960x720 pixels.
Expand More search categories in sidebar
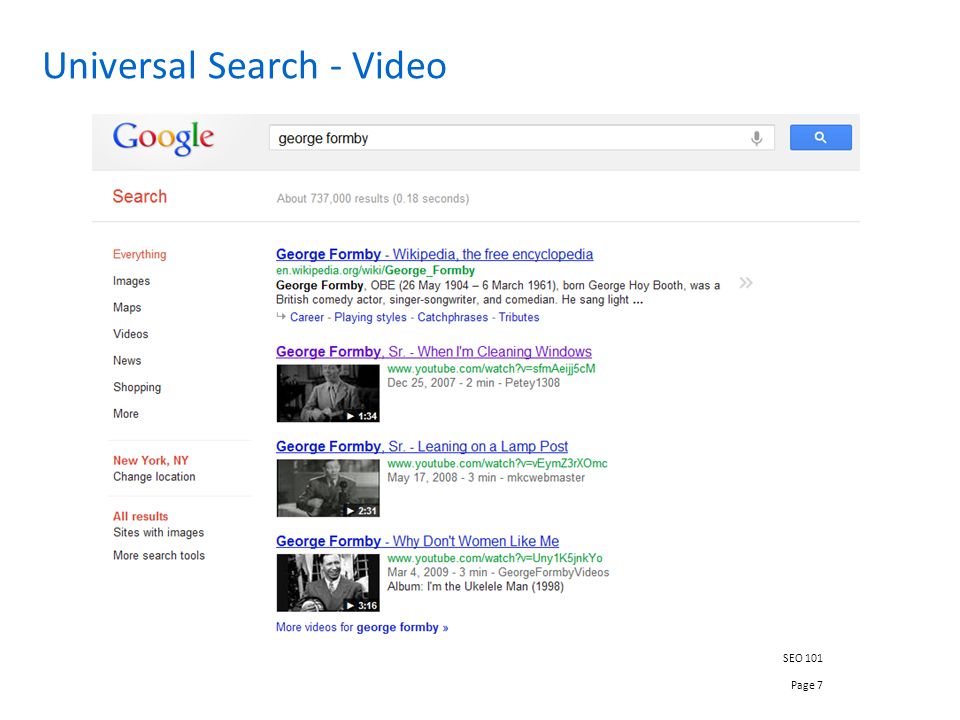pos(126,414)
